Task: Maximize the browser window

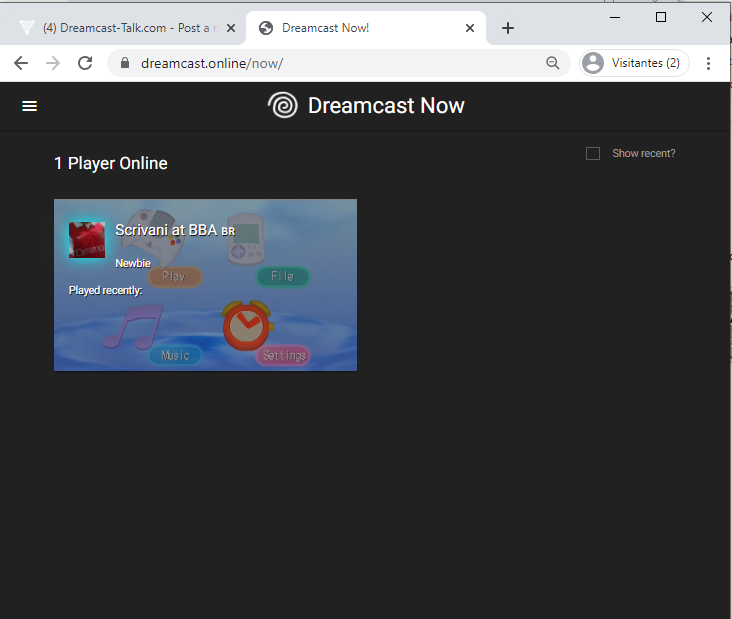Action: point(661,17)
